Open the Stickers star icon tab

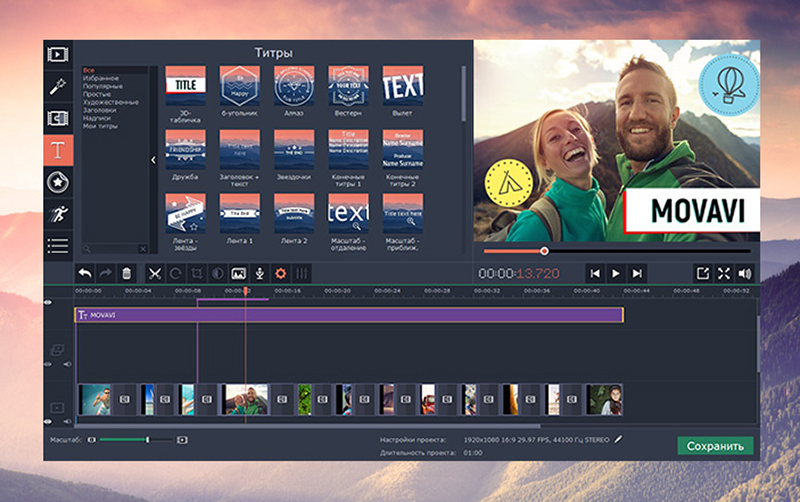59,181
